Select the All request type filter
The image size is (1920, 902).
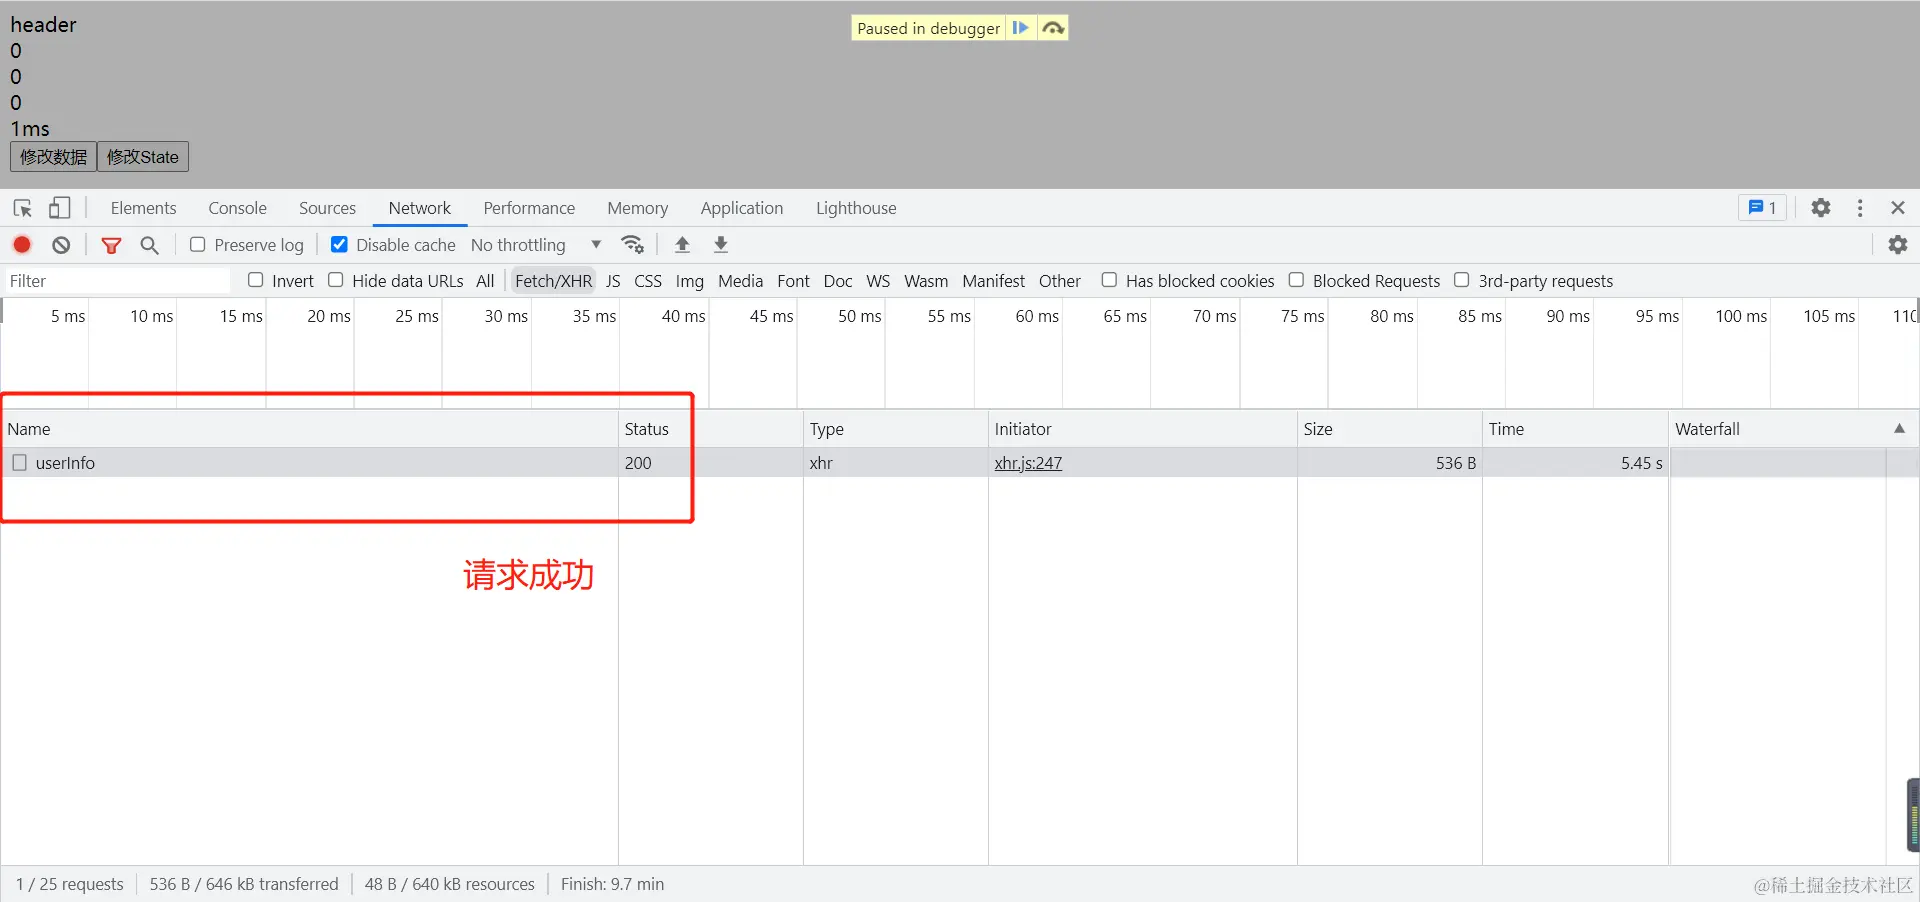[x=485, y=281]
